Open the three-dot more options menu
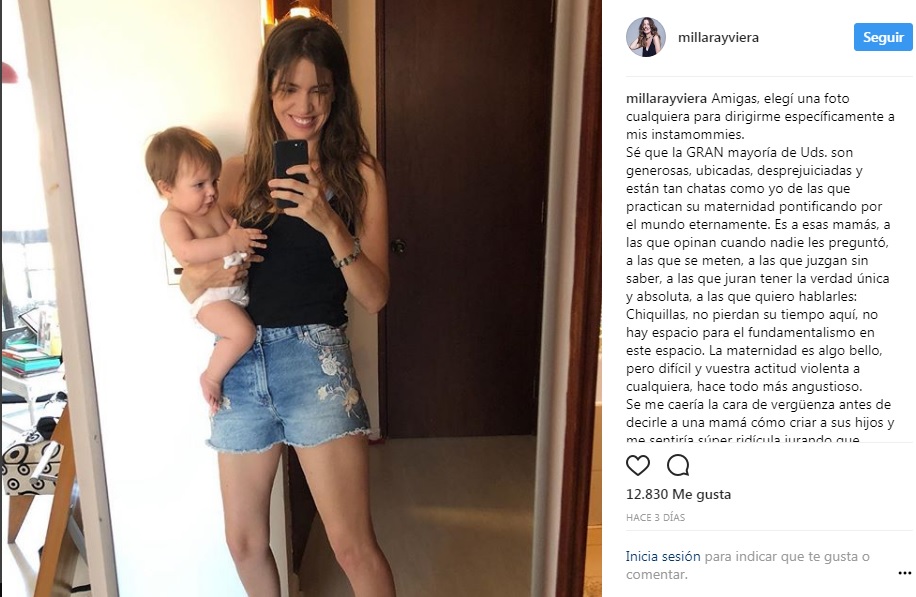 (x=904, y=574)
